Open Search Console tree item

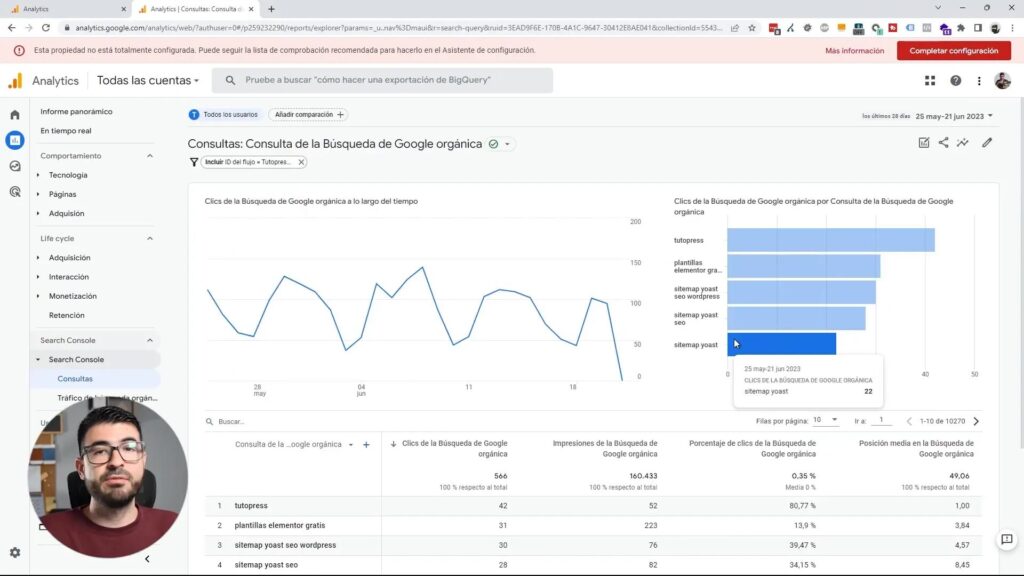(76, 359)
